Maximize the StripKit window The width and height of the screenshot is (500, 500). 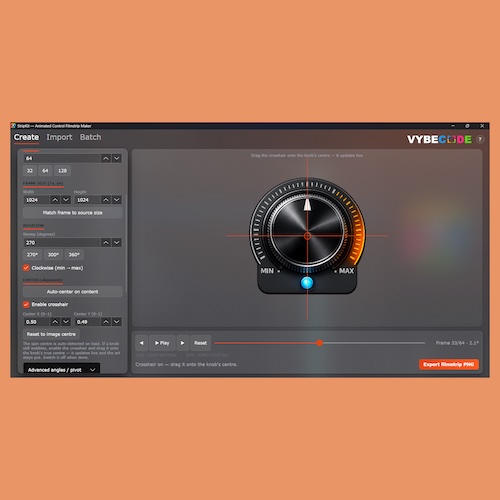click(467, 126)
